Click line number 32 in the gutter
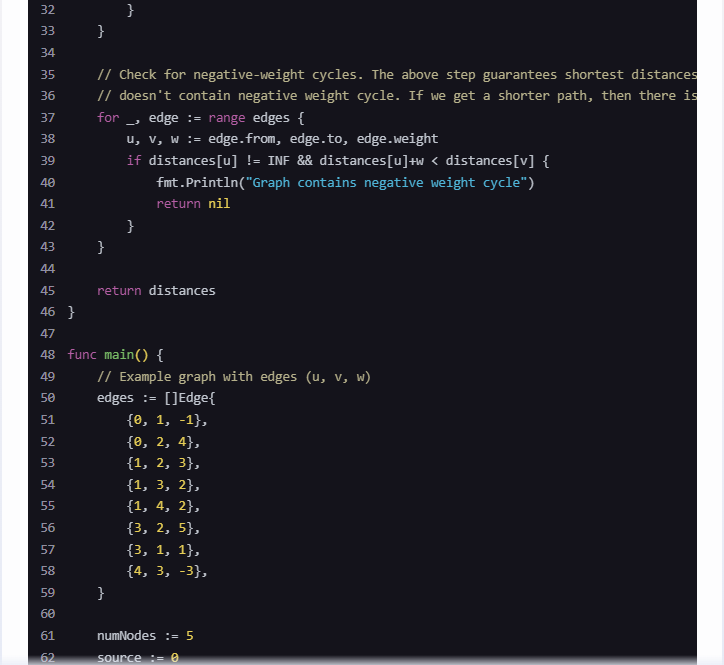This screenshot has height=665, width=724. pyautogui.click(x=48, y=9)
